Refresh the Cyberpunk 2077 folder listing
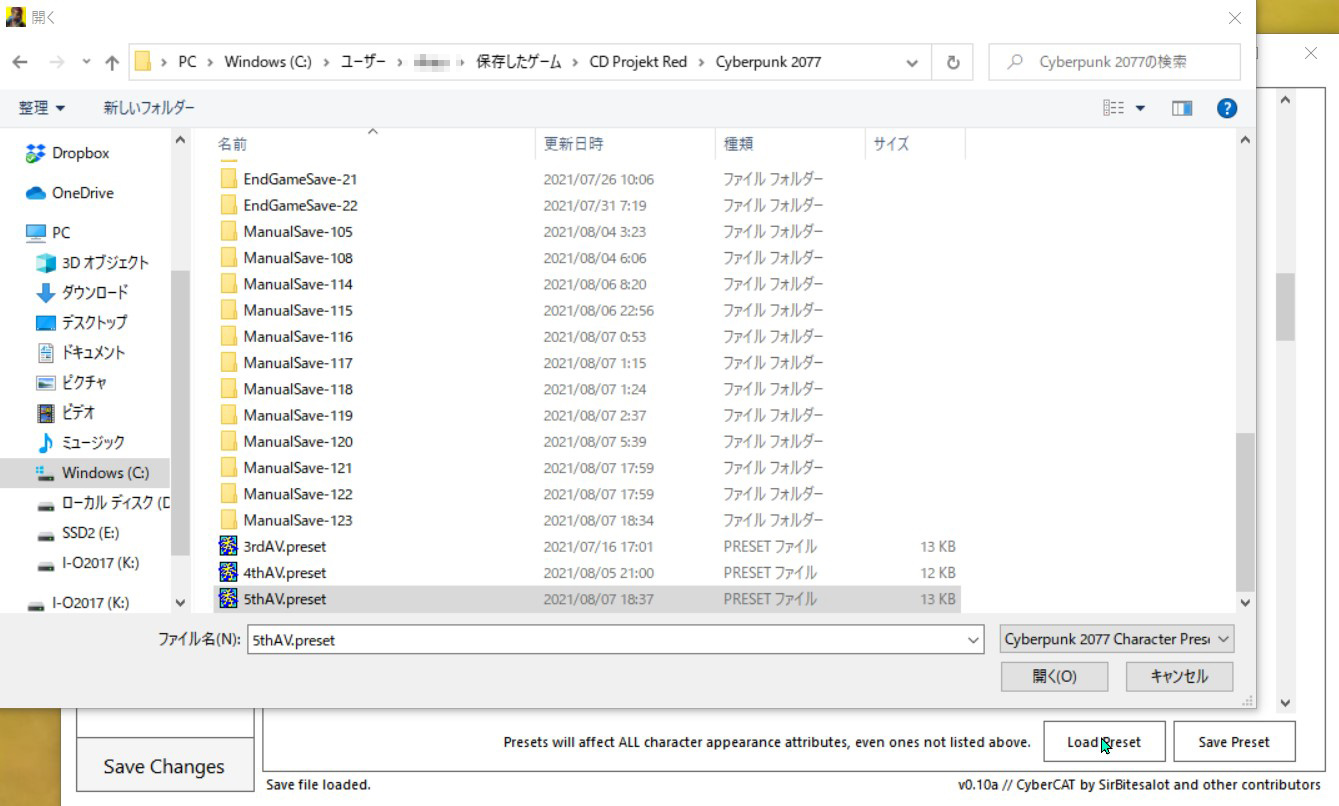Screen dimensions: 1339x806 952,62
